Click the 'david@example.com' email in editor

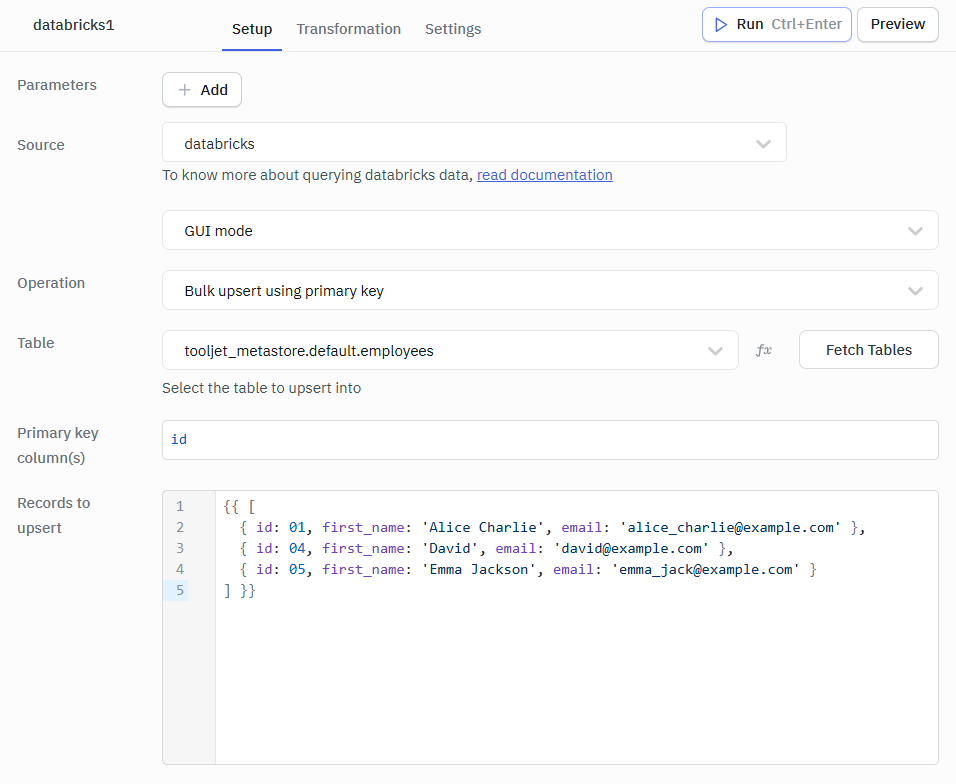pos(631,548)
